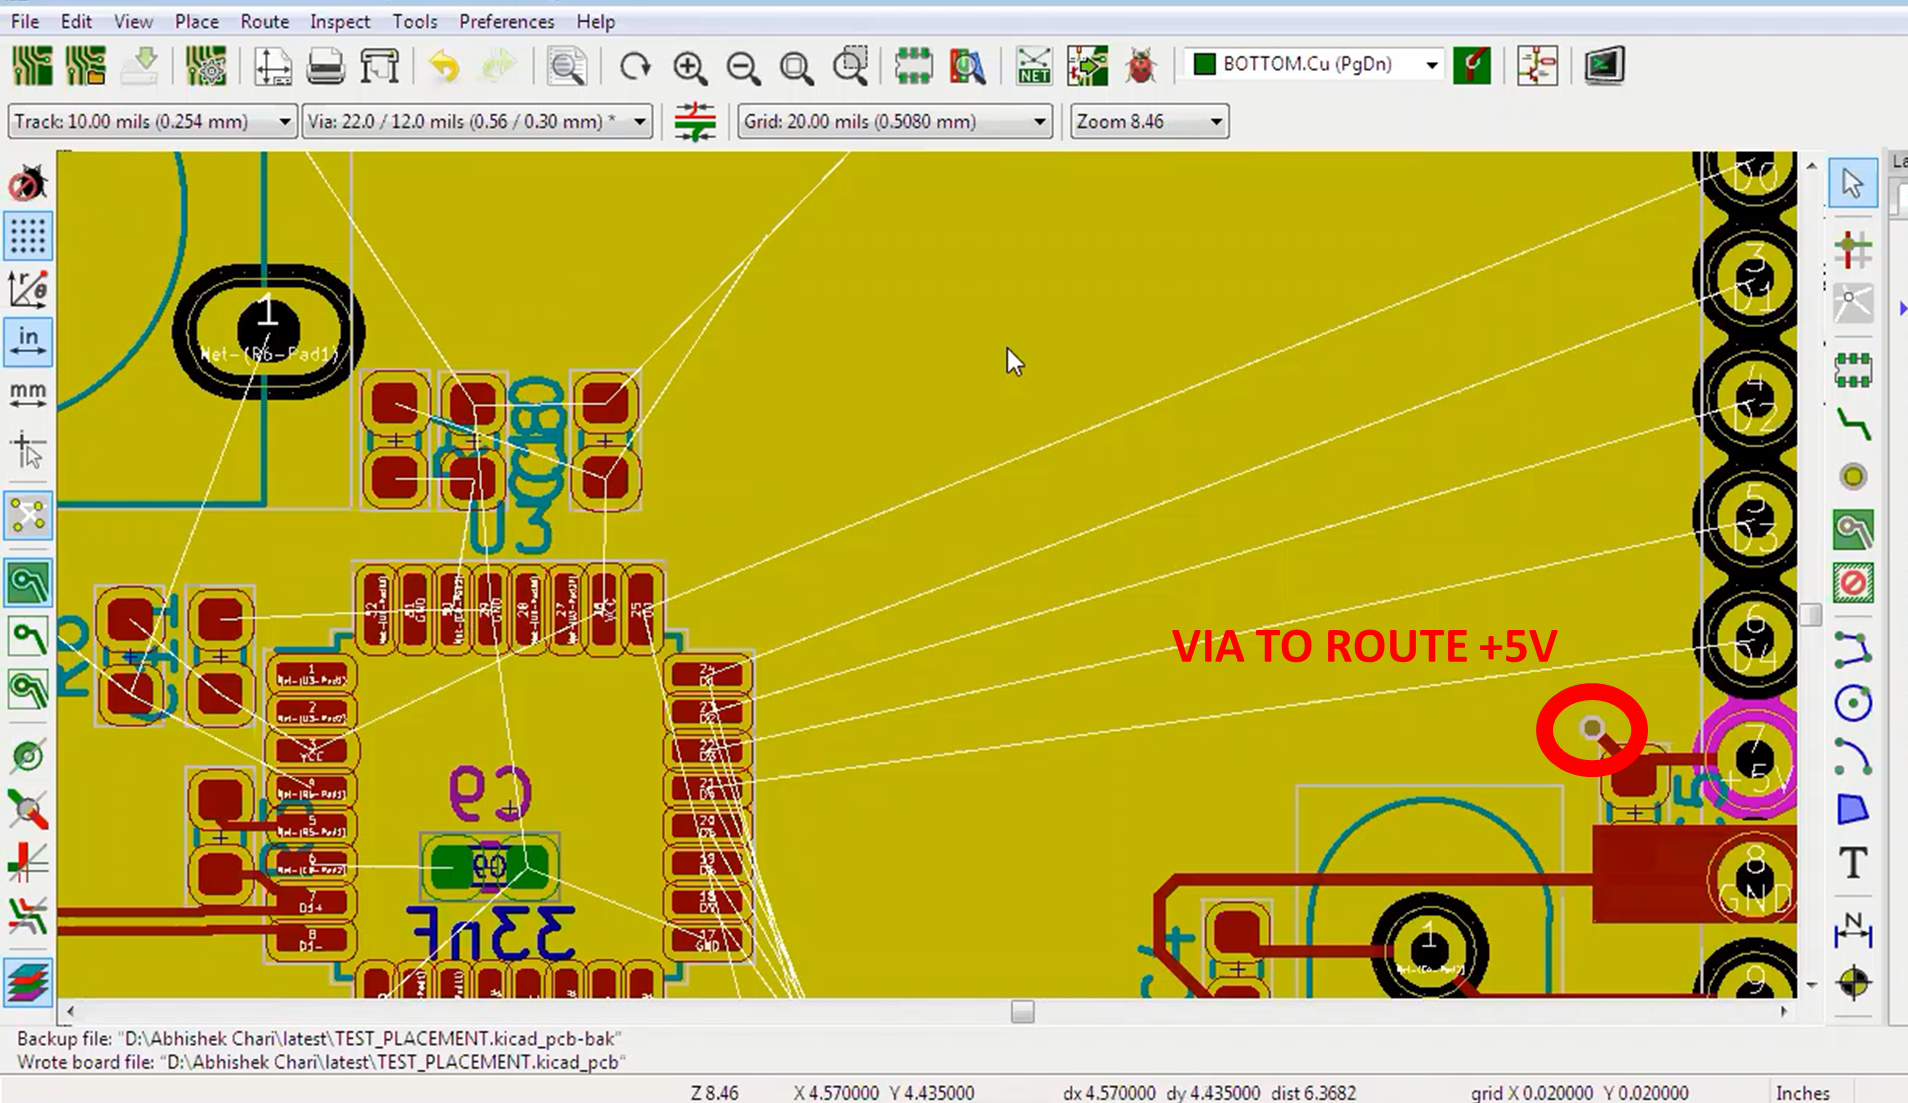Open the Footprint Library Browser
The image size is (1908, 1103).
pos(967,66)
